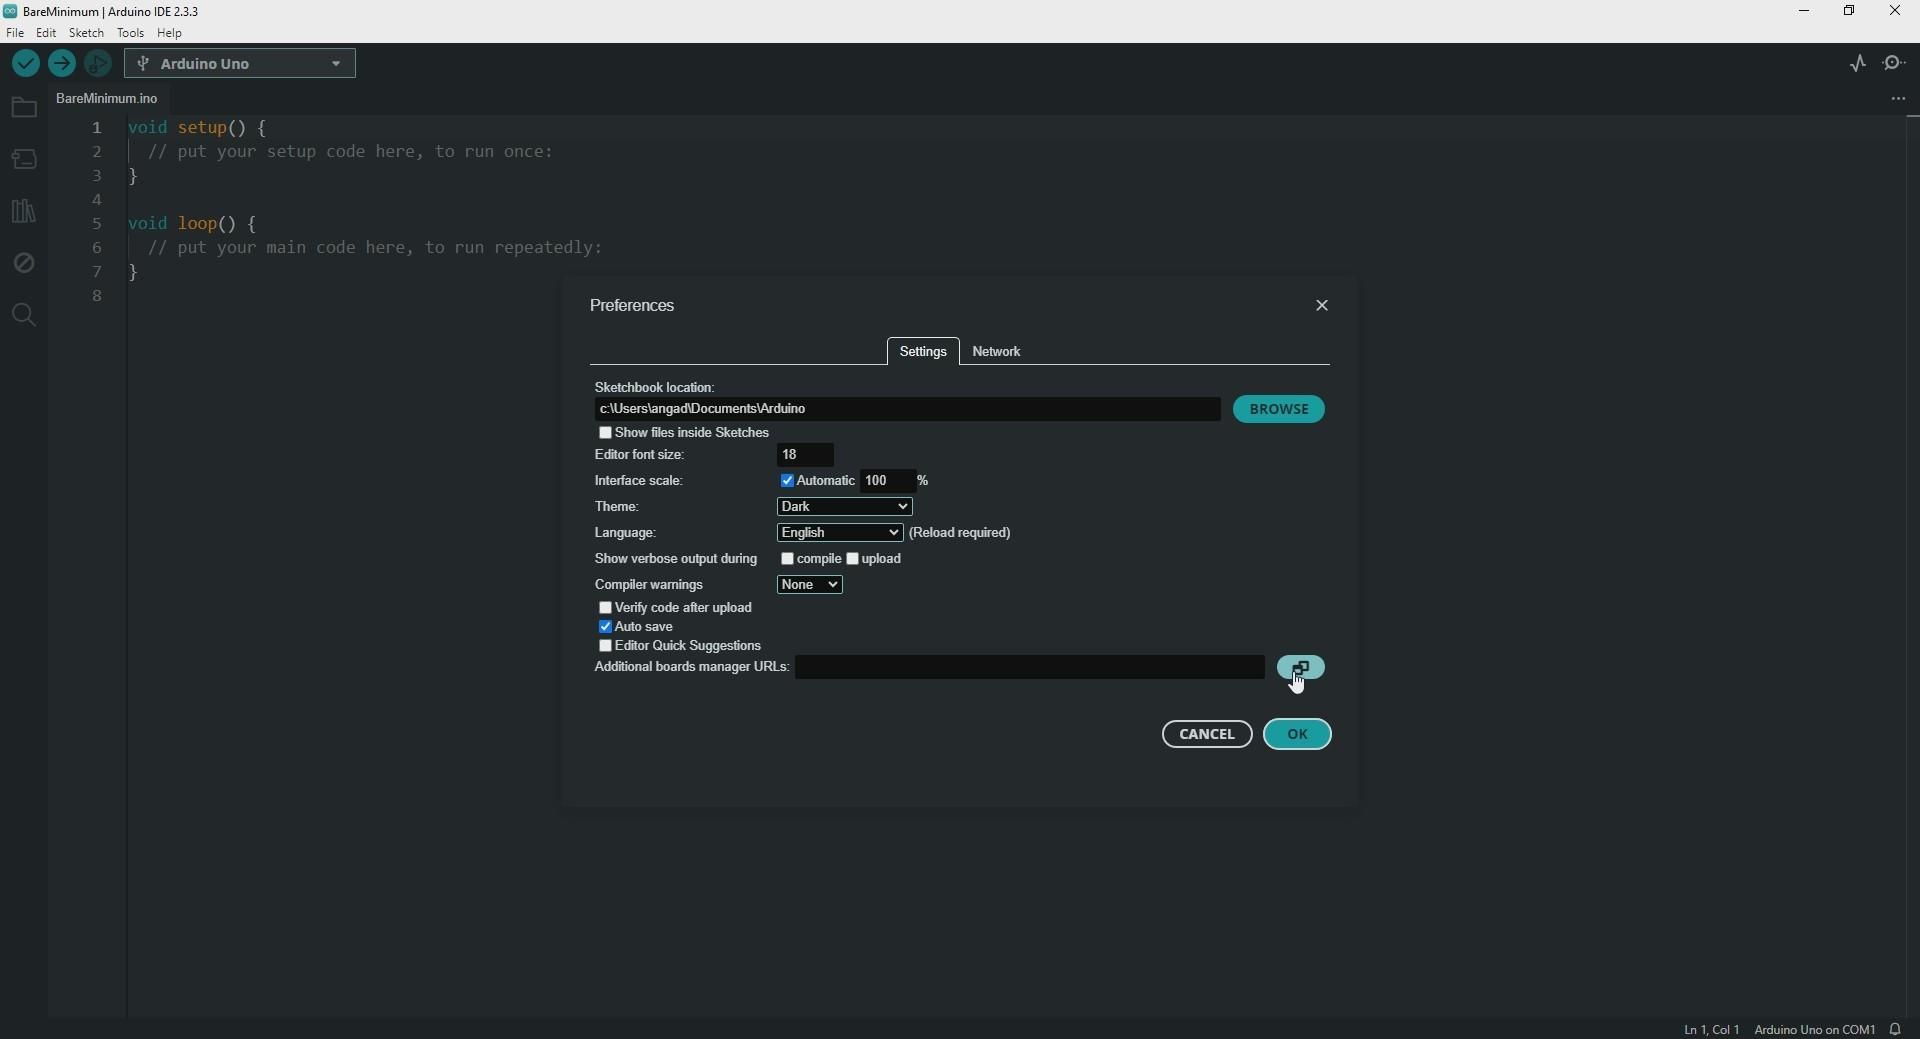Image resolution: width=1920 pixels, height=1039 pixels.
Task: Start the debugger from the toolbar
Action: click(98, 64)
